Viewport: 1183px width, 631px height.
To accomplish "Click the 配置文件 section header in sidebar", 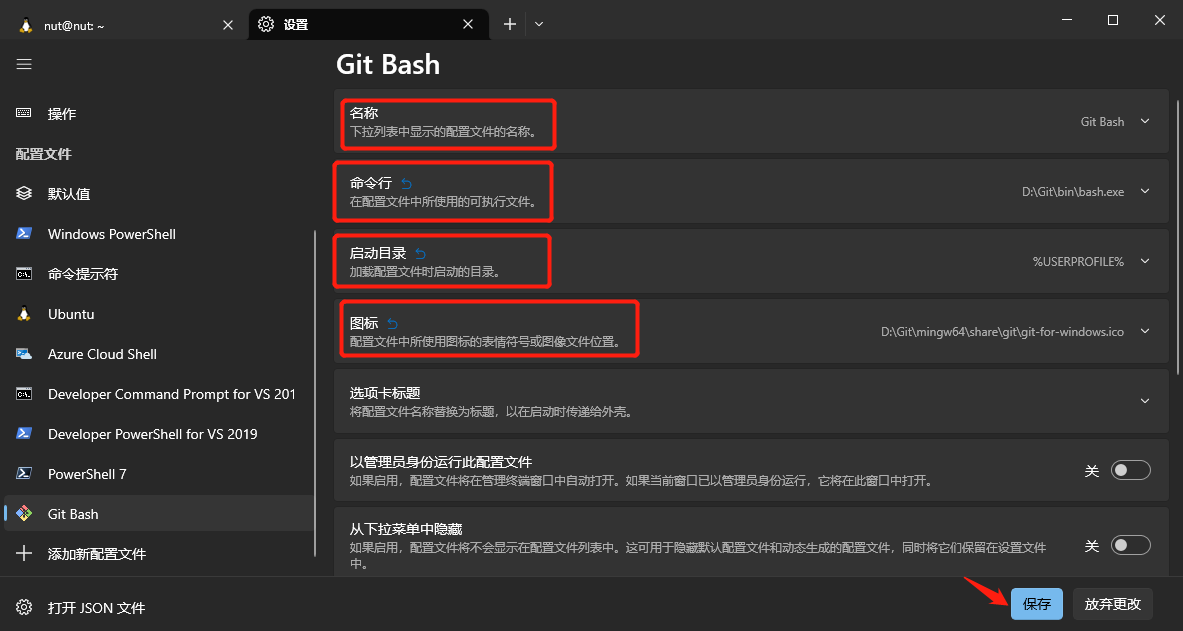I will coord(44,154).
